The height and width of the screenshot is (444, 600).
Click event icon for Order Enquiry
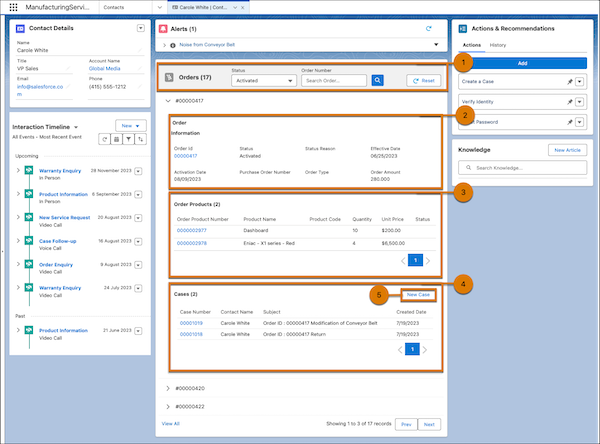click(x=29, y=264)
